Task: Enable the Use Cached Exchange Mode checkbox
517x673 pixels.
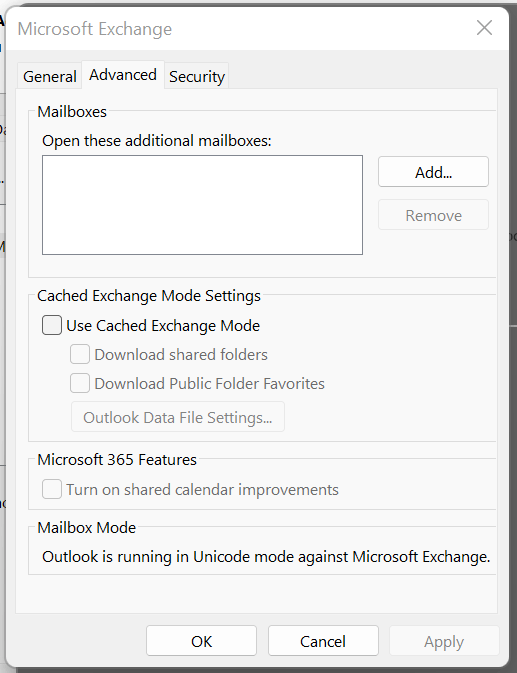Action: 51,325
